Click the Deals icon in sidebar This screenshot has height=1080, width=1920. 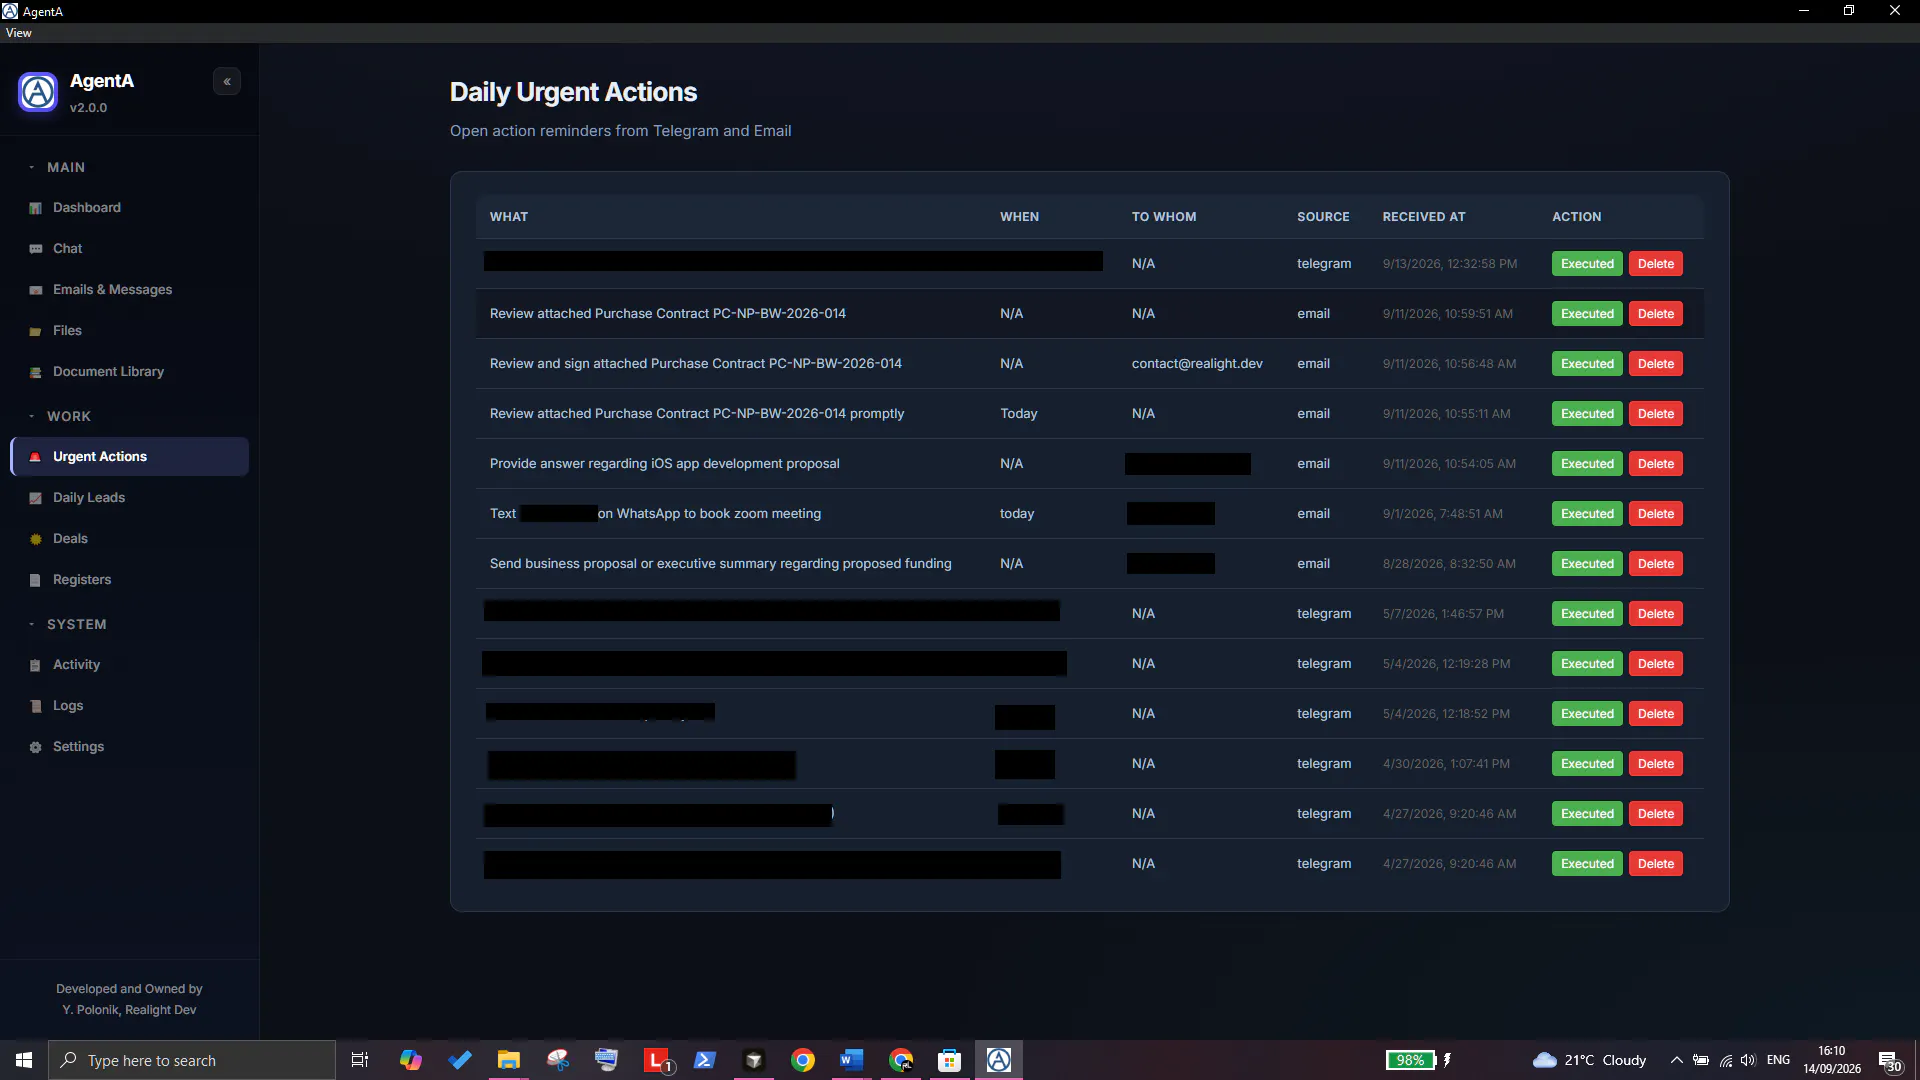(x=36, y=539)
